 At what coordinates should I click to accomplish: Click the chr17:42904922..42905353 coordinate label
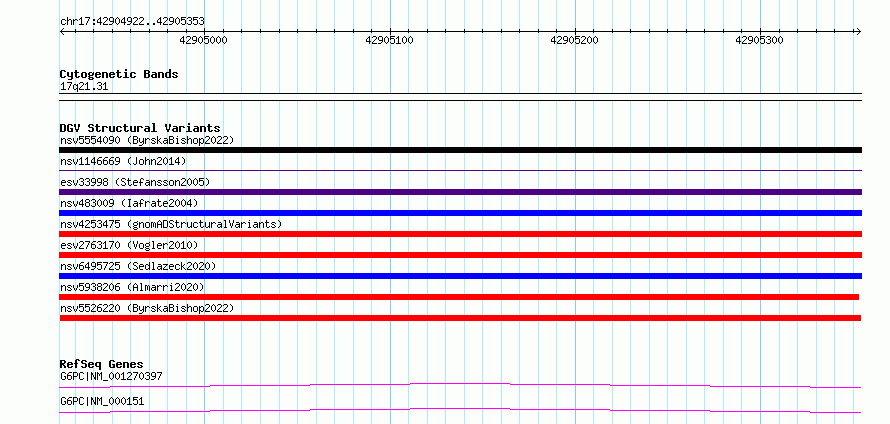[132, 22]
